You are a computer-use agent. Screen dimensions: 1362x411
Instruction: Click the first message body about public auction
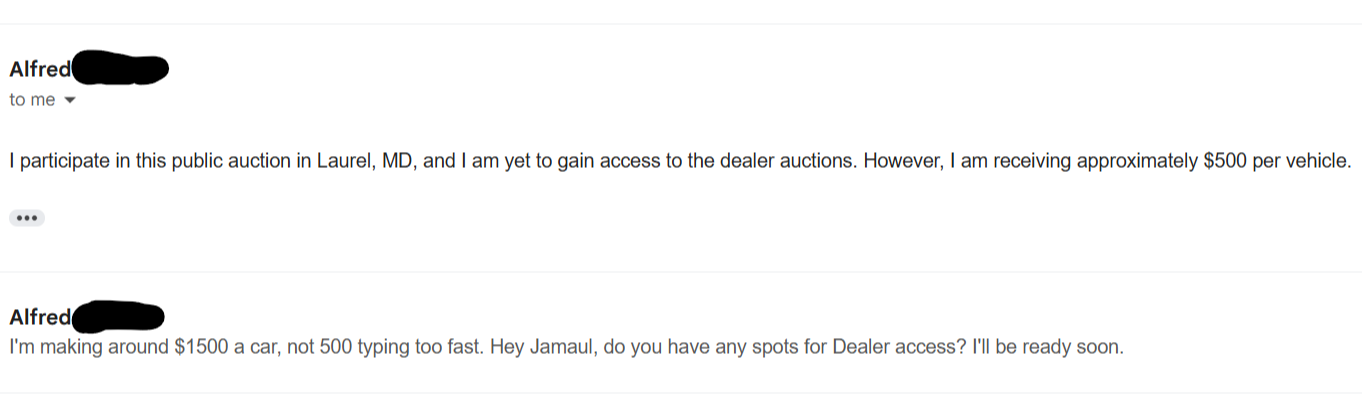pyautogui.click(x=680, y=161)
